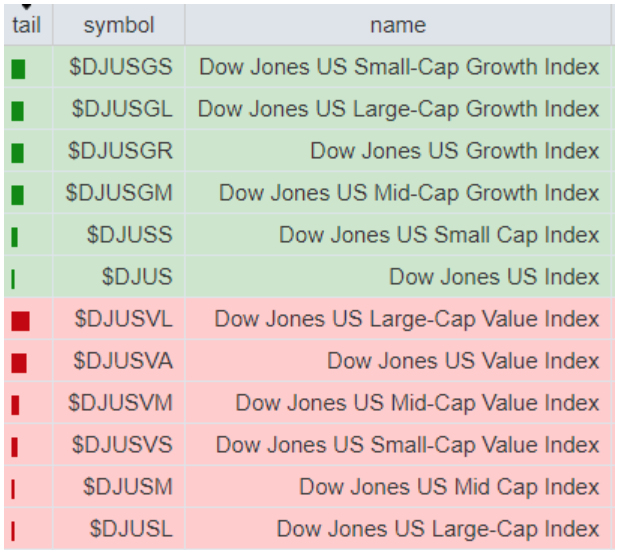The height and width of the screenshot is (550, 618).
Task: Click red tail bar next to $DJUSVA
Action: coord(19,363)
